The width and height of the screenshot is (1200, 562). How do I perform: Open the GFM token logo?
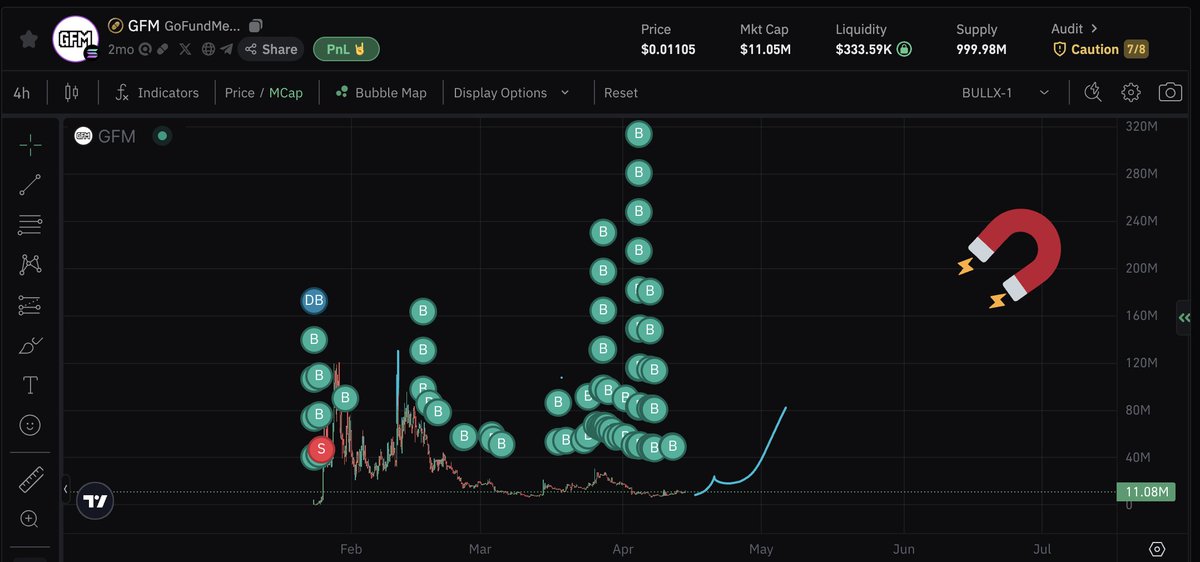click(x=76, y=39)
